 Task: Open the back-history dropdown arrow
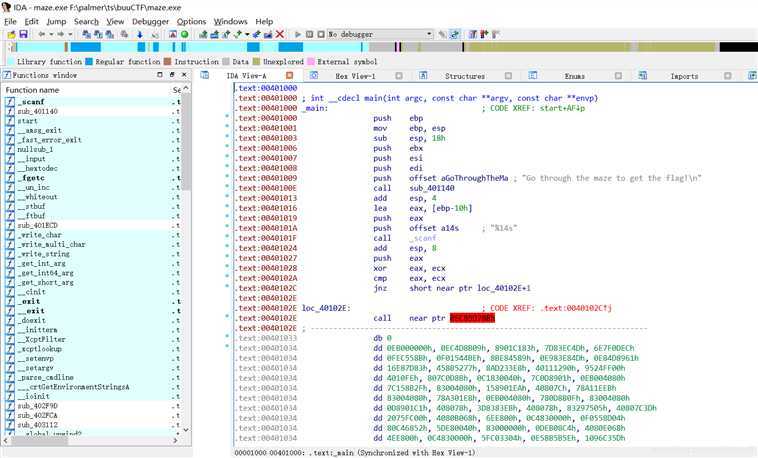[51, 34]
